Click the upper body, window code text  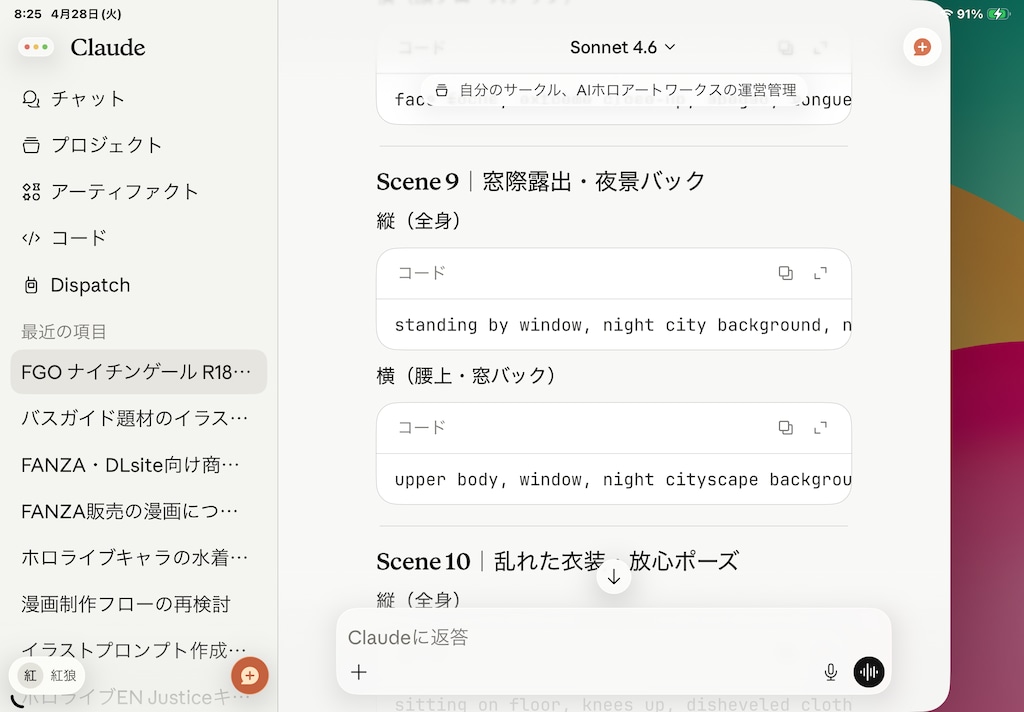coord(622,479)
